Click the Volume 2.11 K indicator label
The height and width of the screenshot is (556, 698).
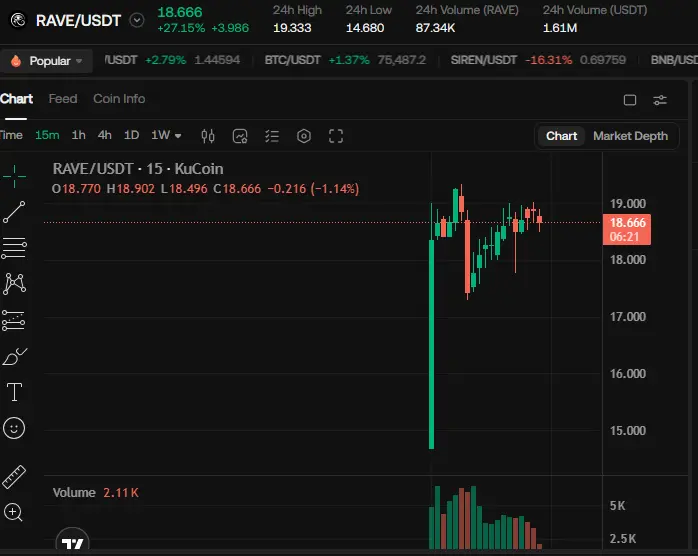pos(96,492)
